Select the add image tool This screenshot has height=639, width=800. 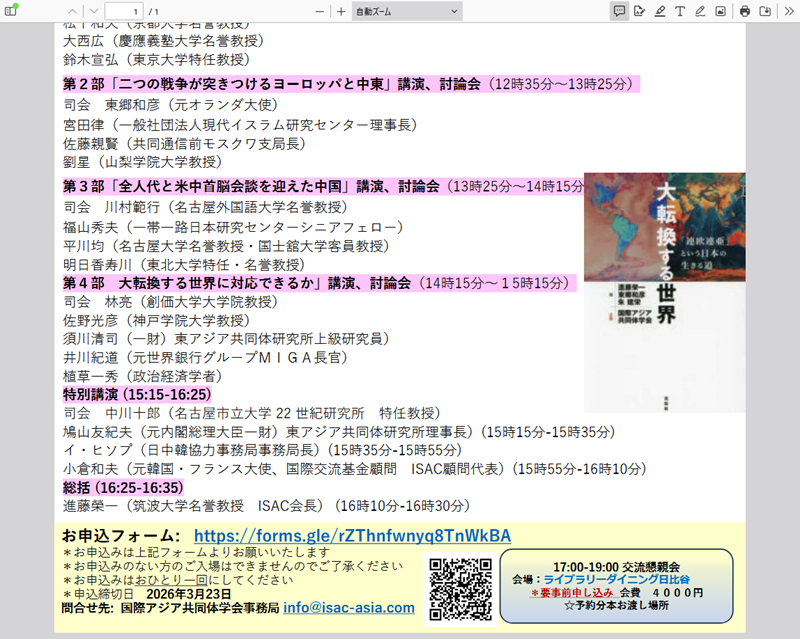720,11
